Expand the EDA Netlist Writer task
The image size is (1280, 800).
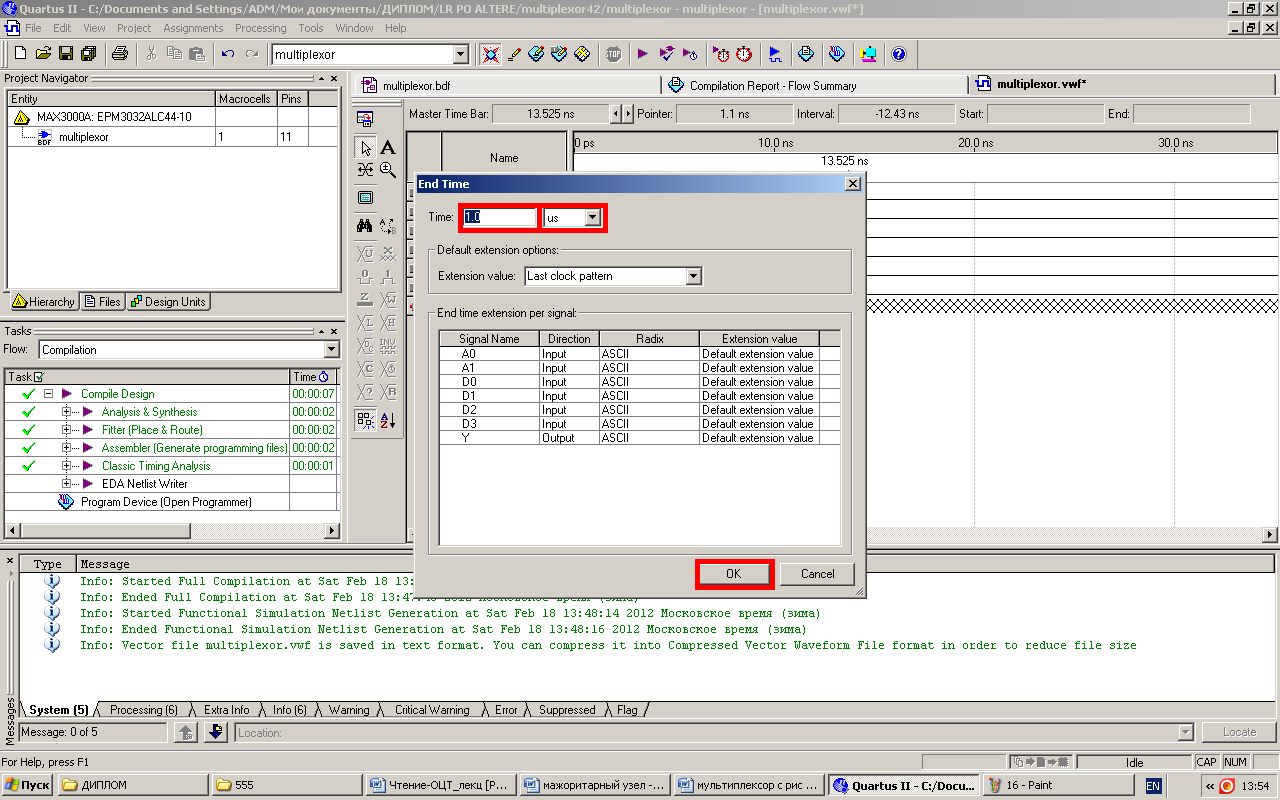click(x=67, y=484)
